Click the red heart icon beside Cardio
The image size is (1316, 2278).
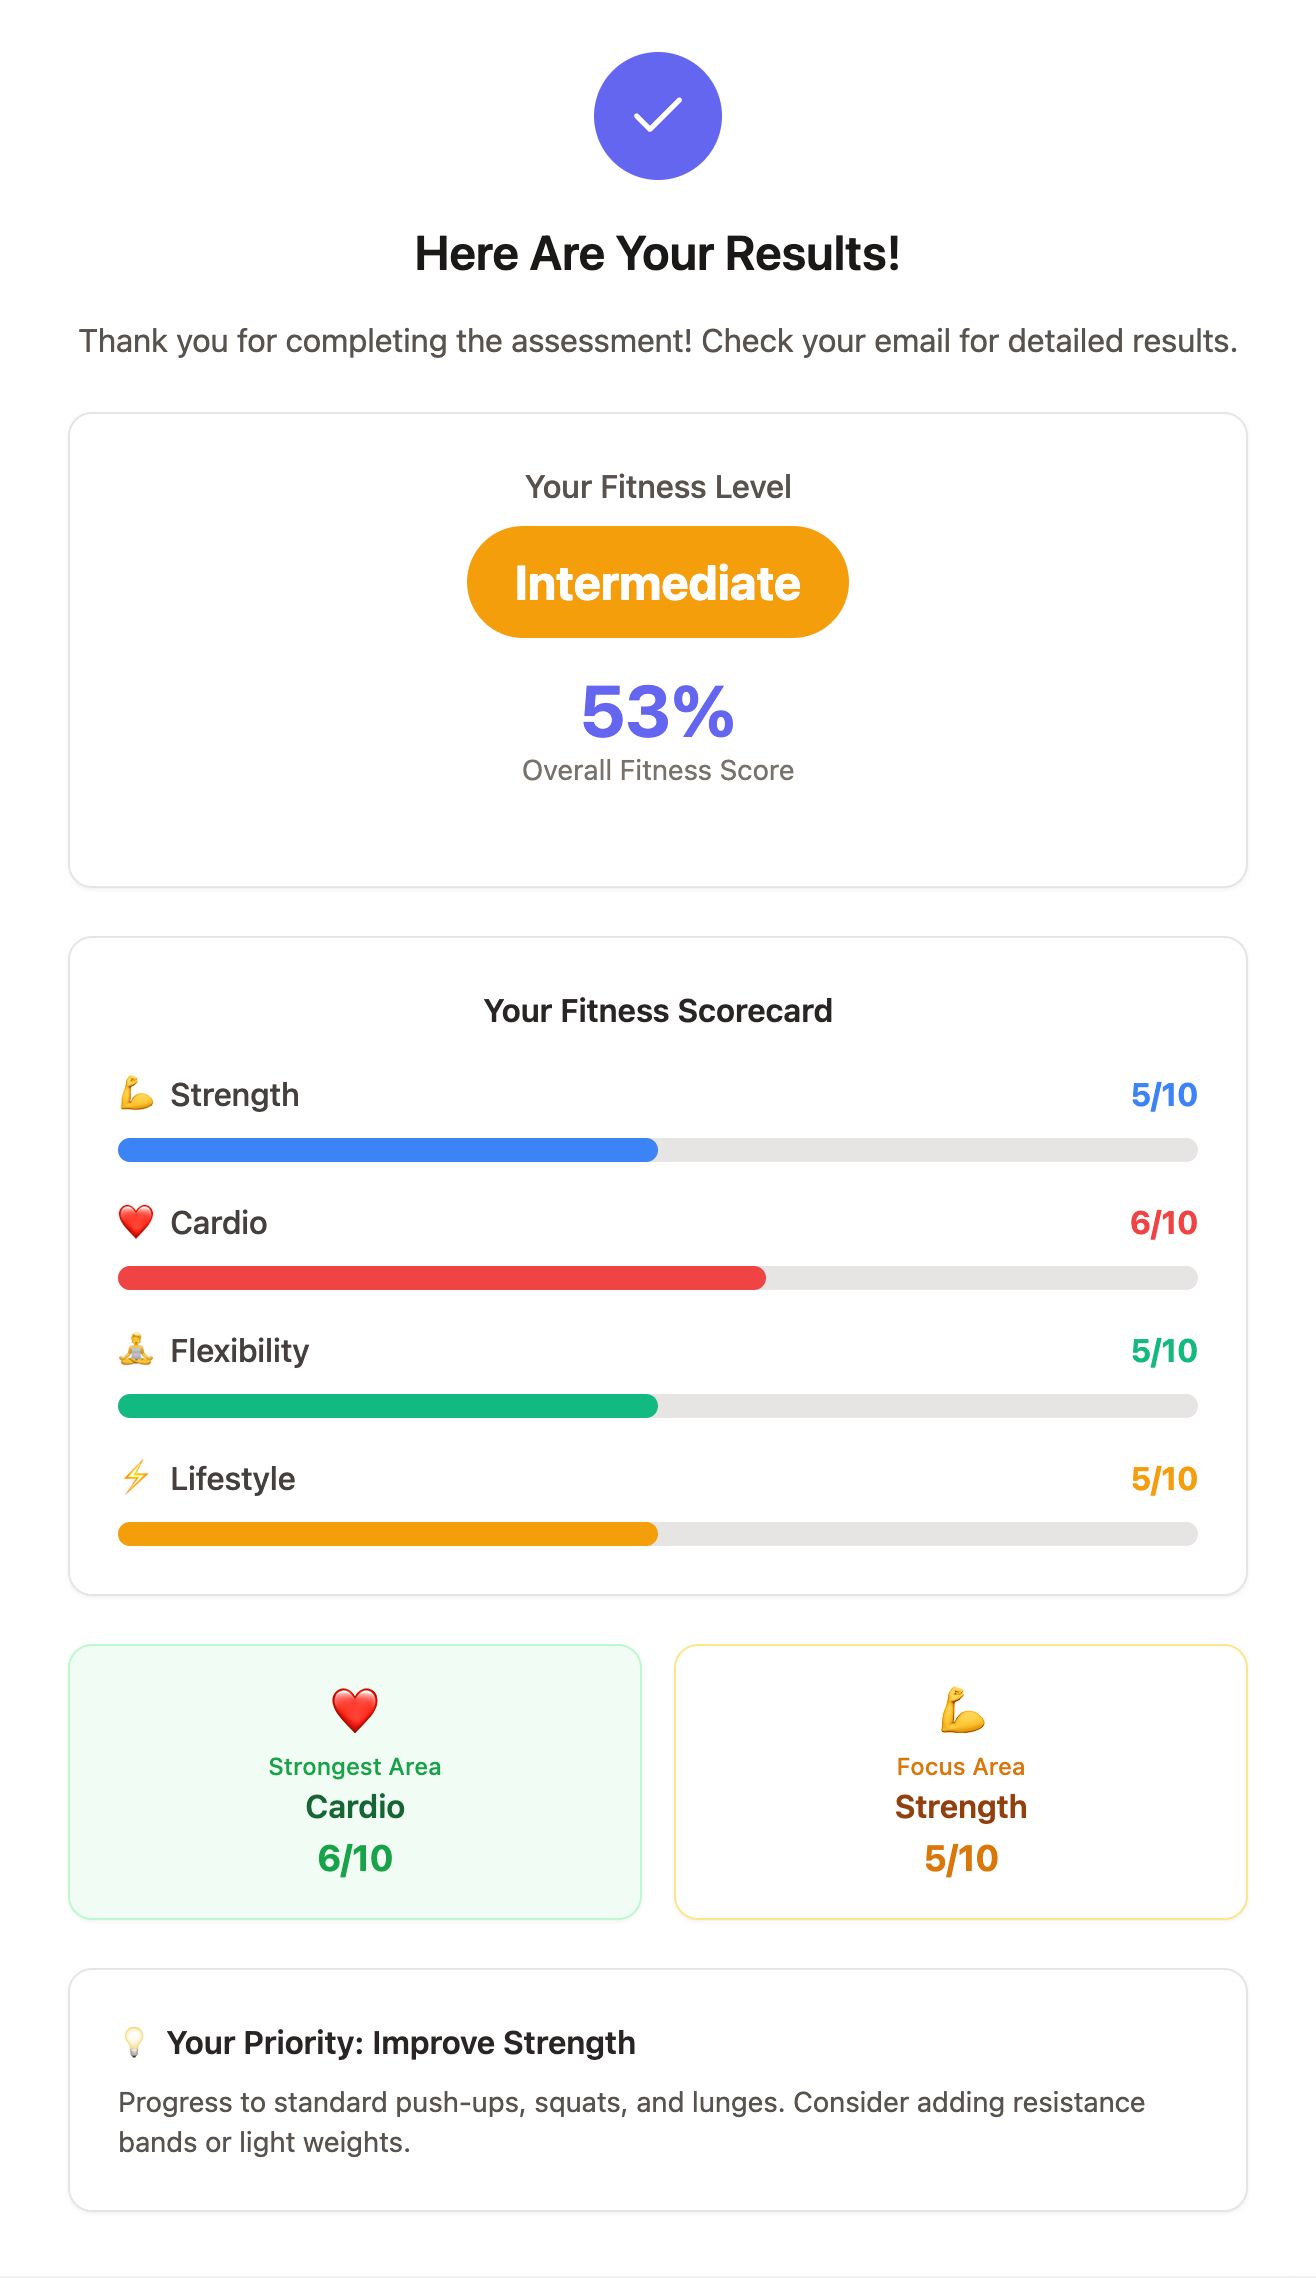[x=136, y=1222]
